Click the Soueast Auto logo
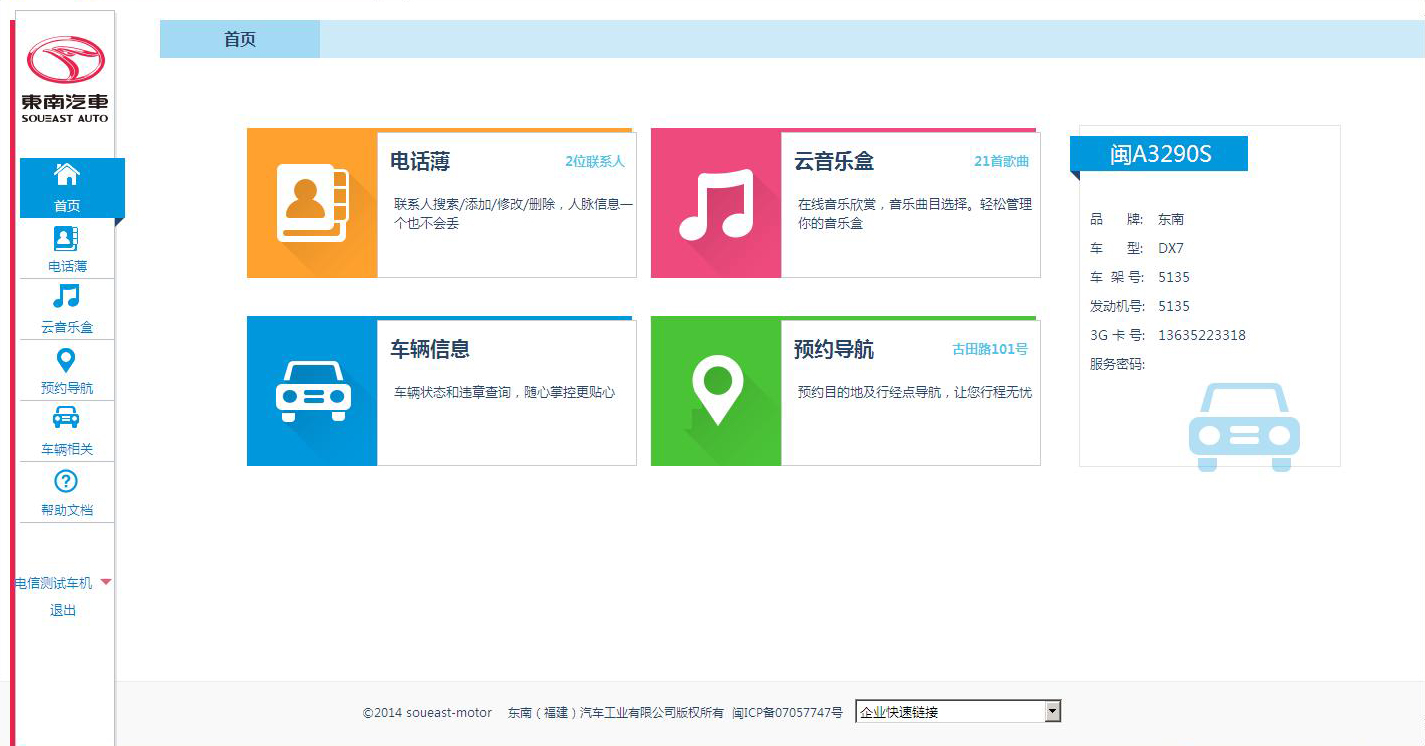Image resolution: width=1425 pixels, height=746 pixels. (65, 78)
